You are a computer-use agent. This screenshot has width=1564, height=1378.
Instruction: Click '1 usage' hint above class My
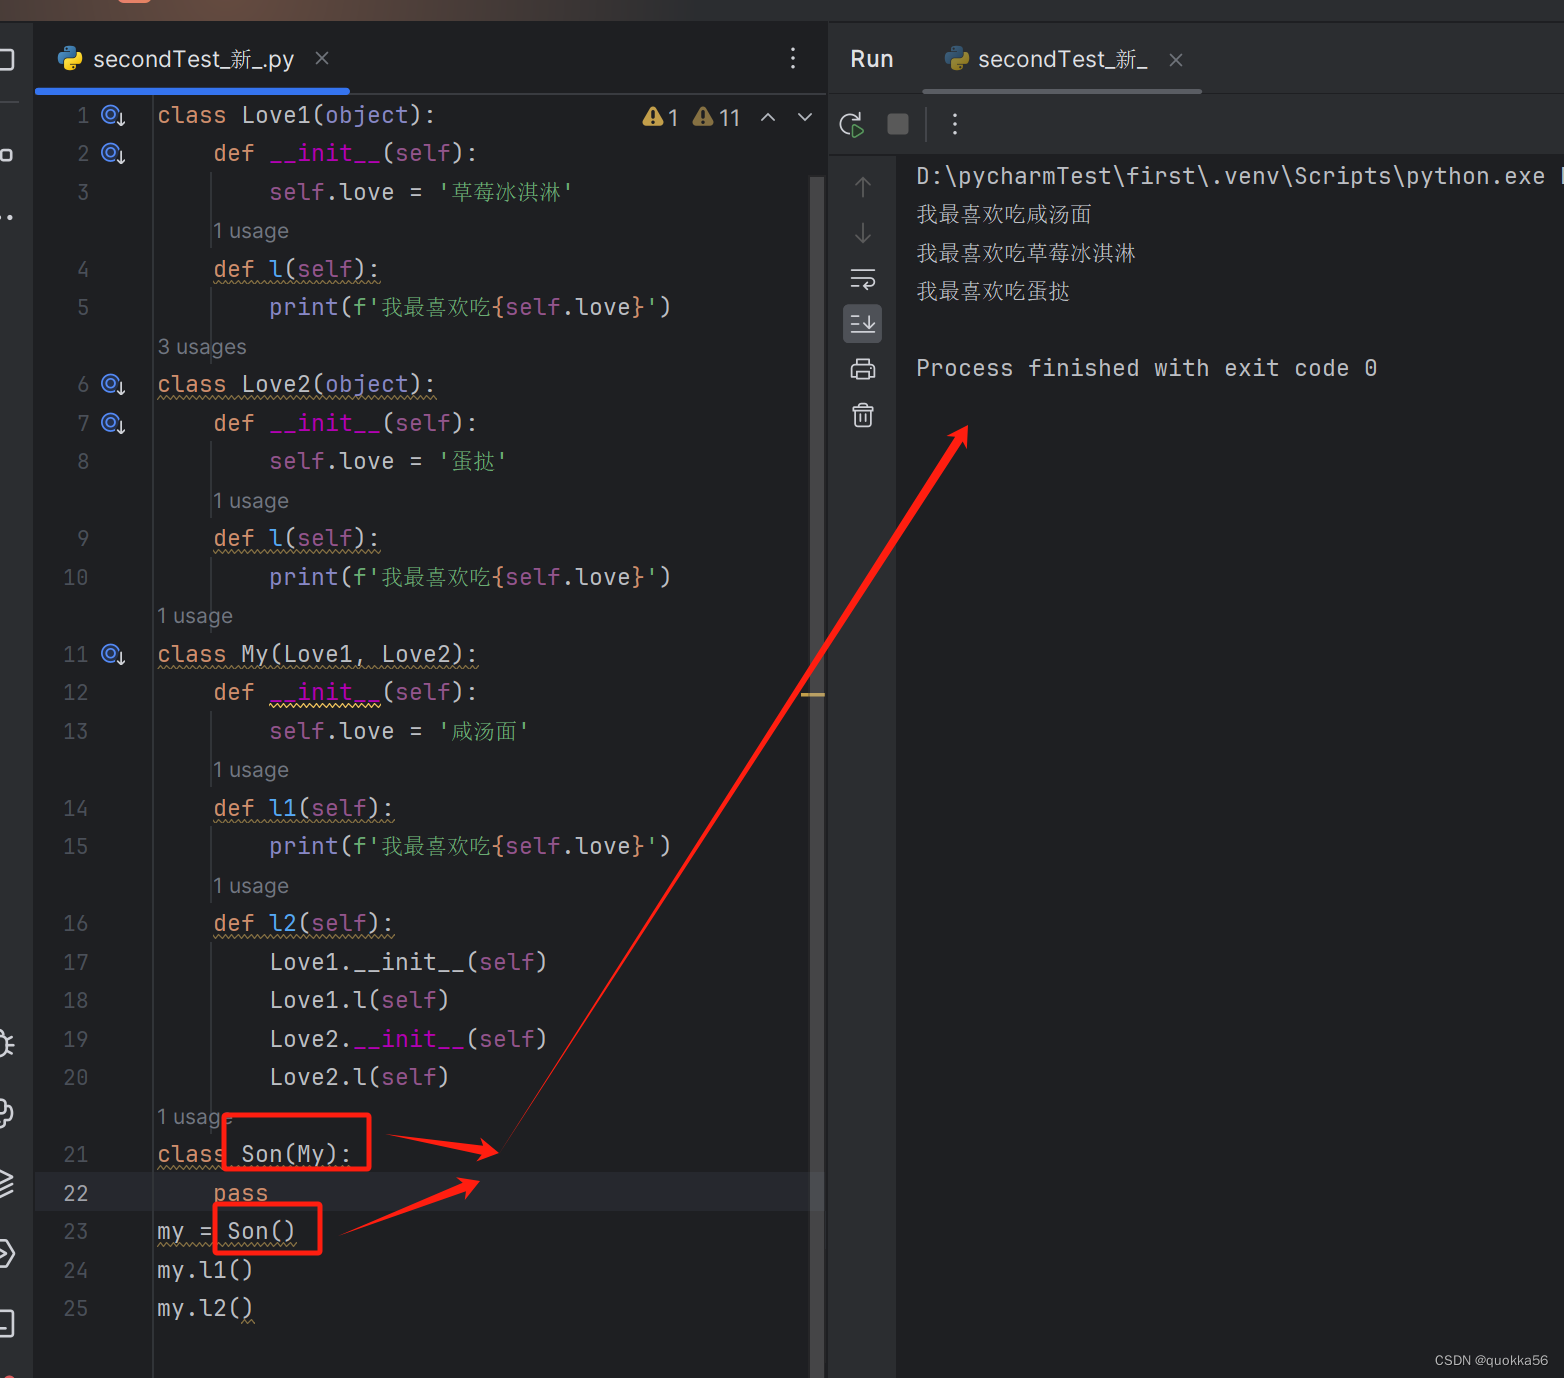(195, 616)
